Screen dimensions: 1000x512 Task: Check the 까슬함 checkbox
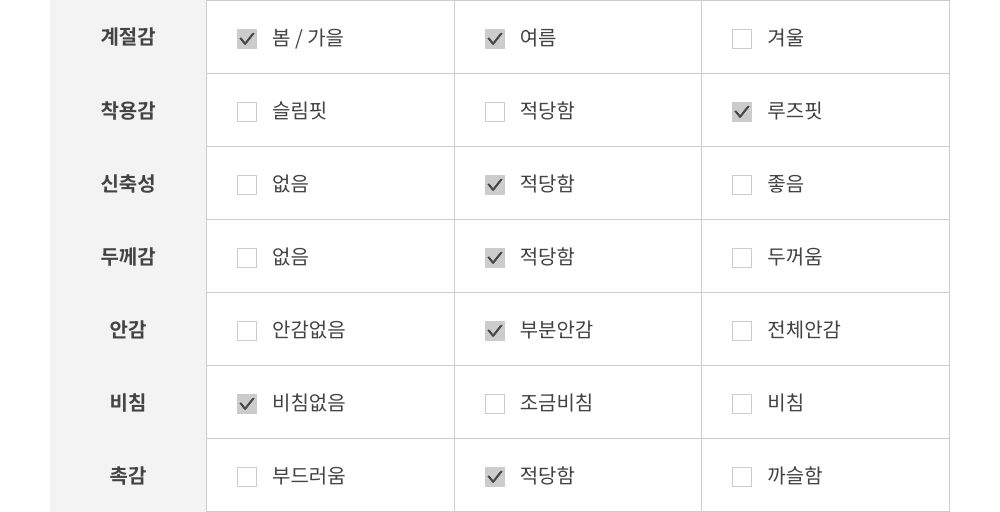coord(742,477)
